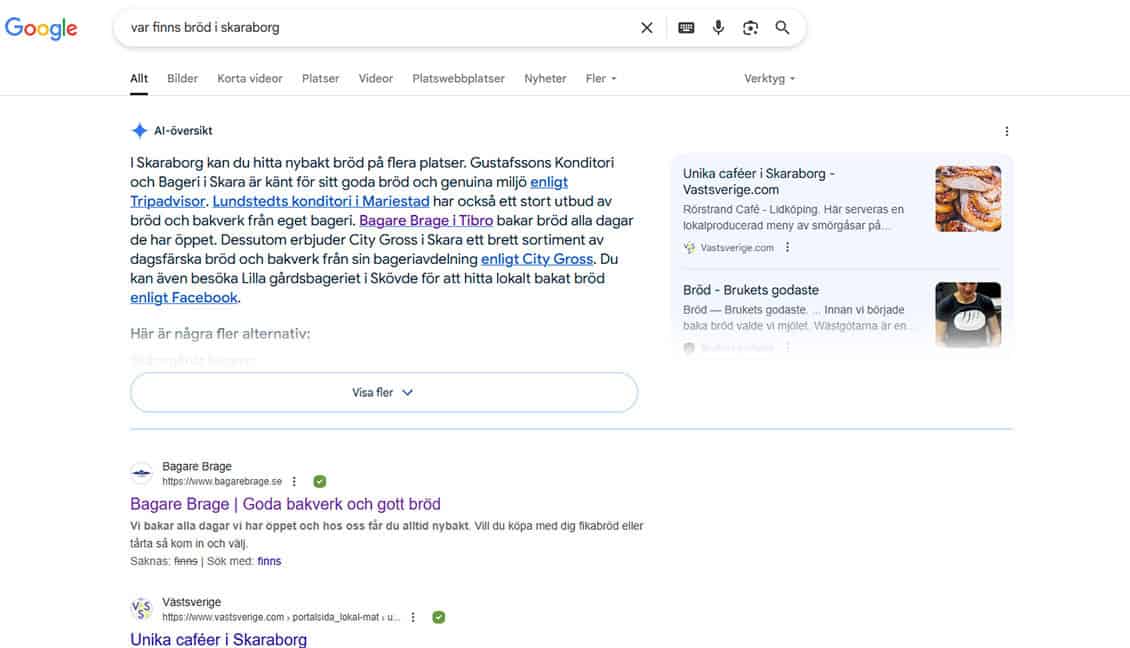Click the green badge beside the Västsverige result
The height and width of the screenshot is (648, 1130).
point(438,617)
